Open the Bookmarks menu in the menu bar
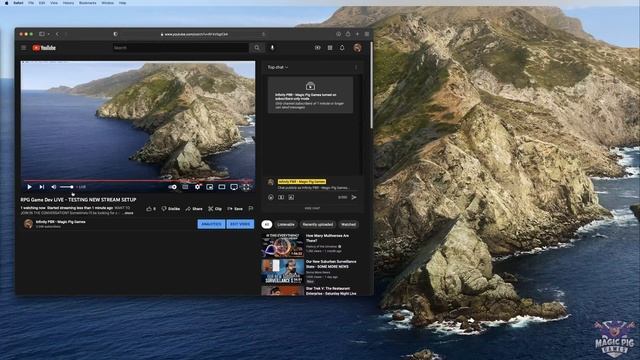This screenshot has height=360, width=640. point(87,3)
